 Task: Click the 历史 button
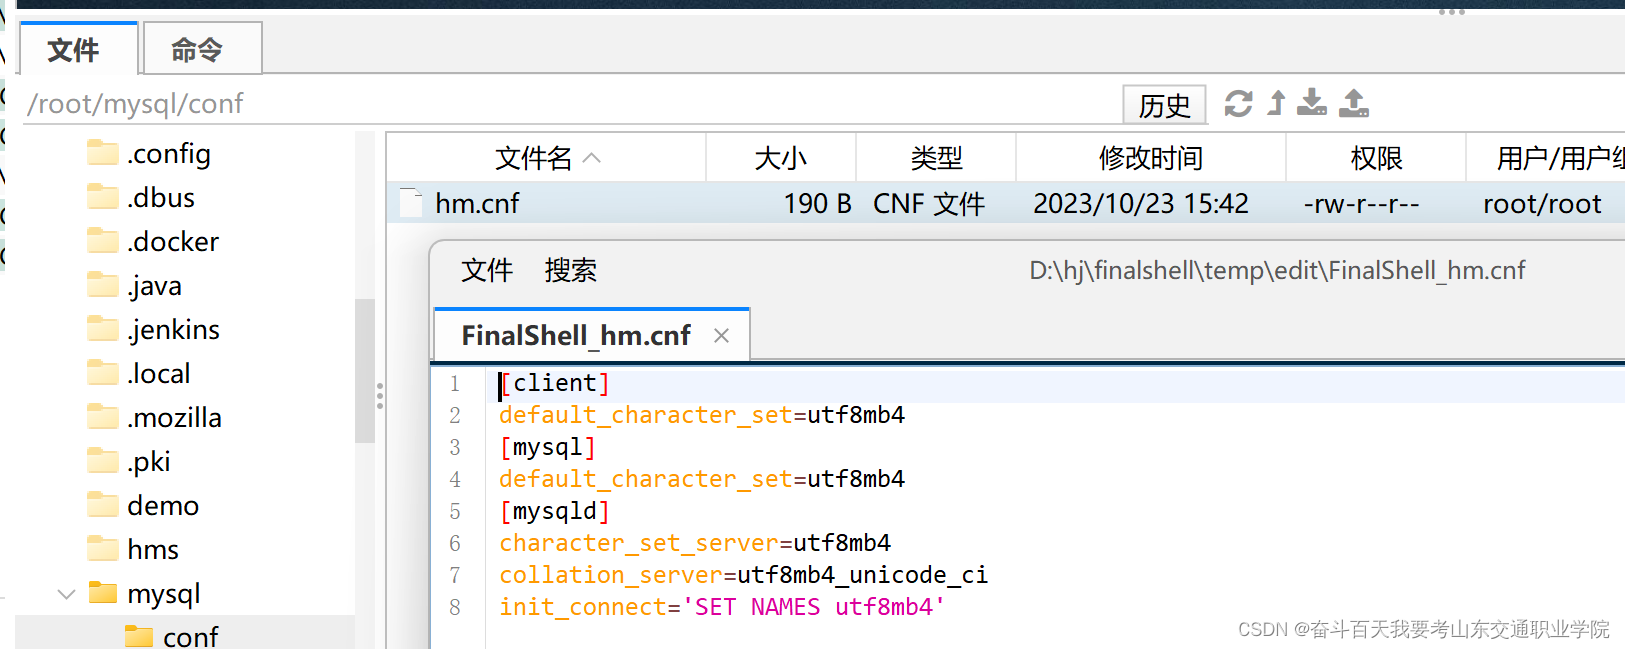[x=1164, y=104]
